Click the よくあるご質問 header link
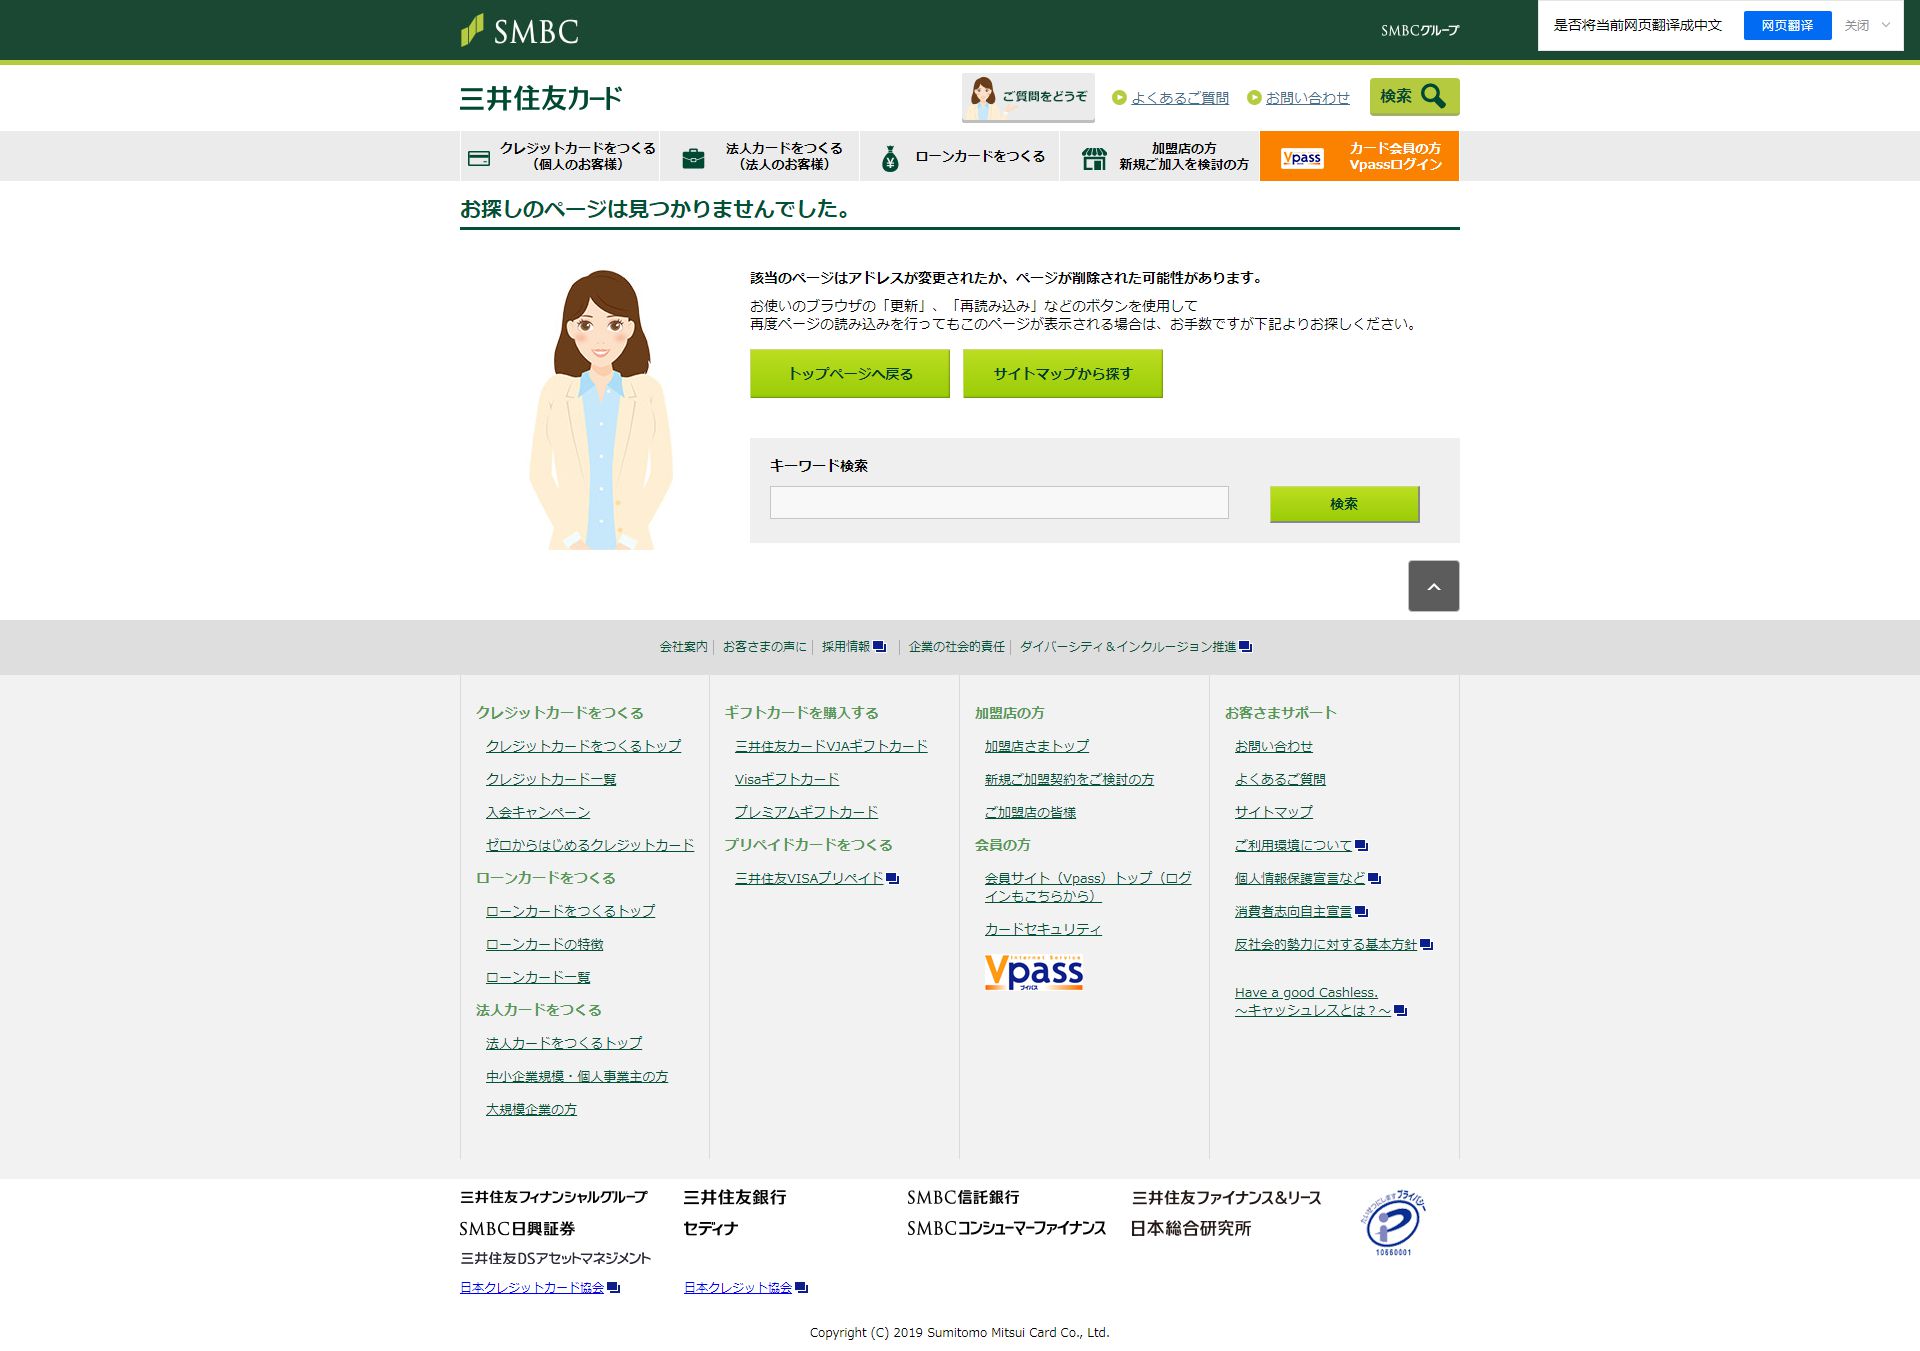The image size is (1920, 1351). click(x=1180, y=98)
